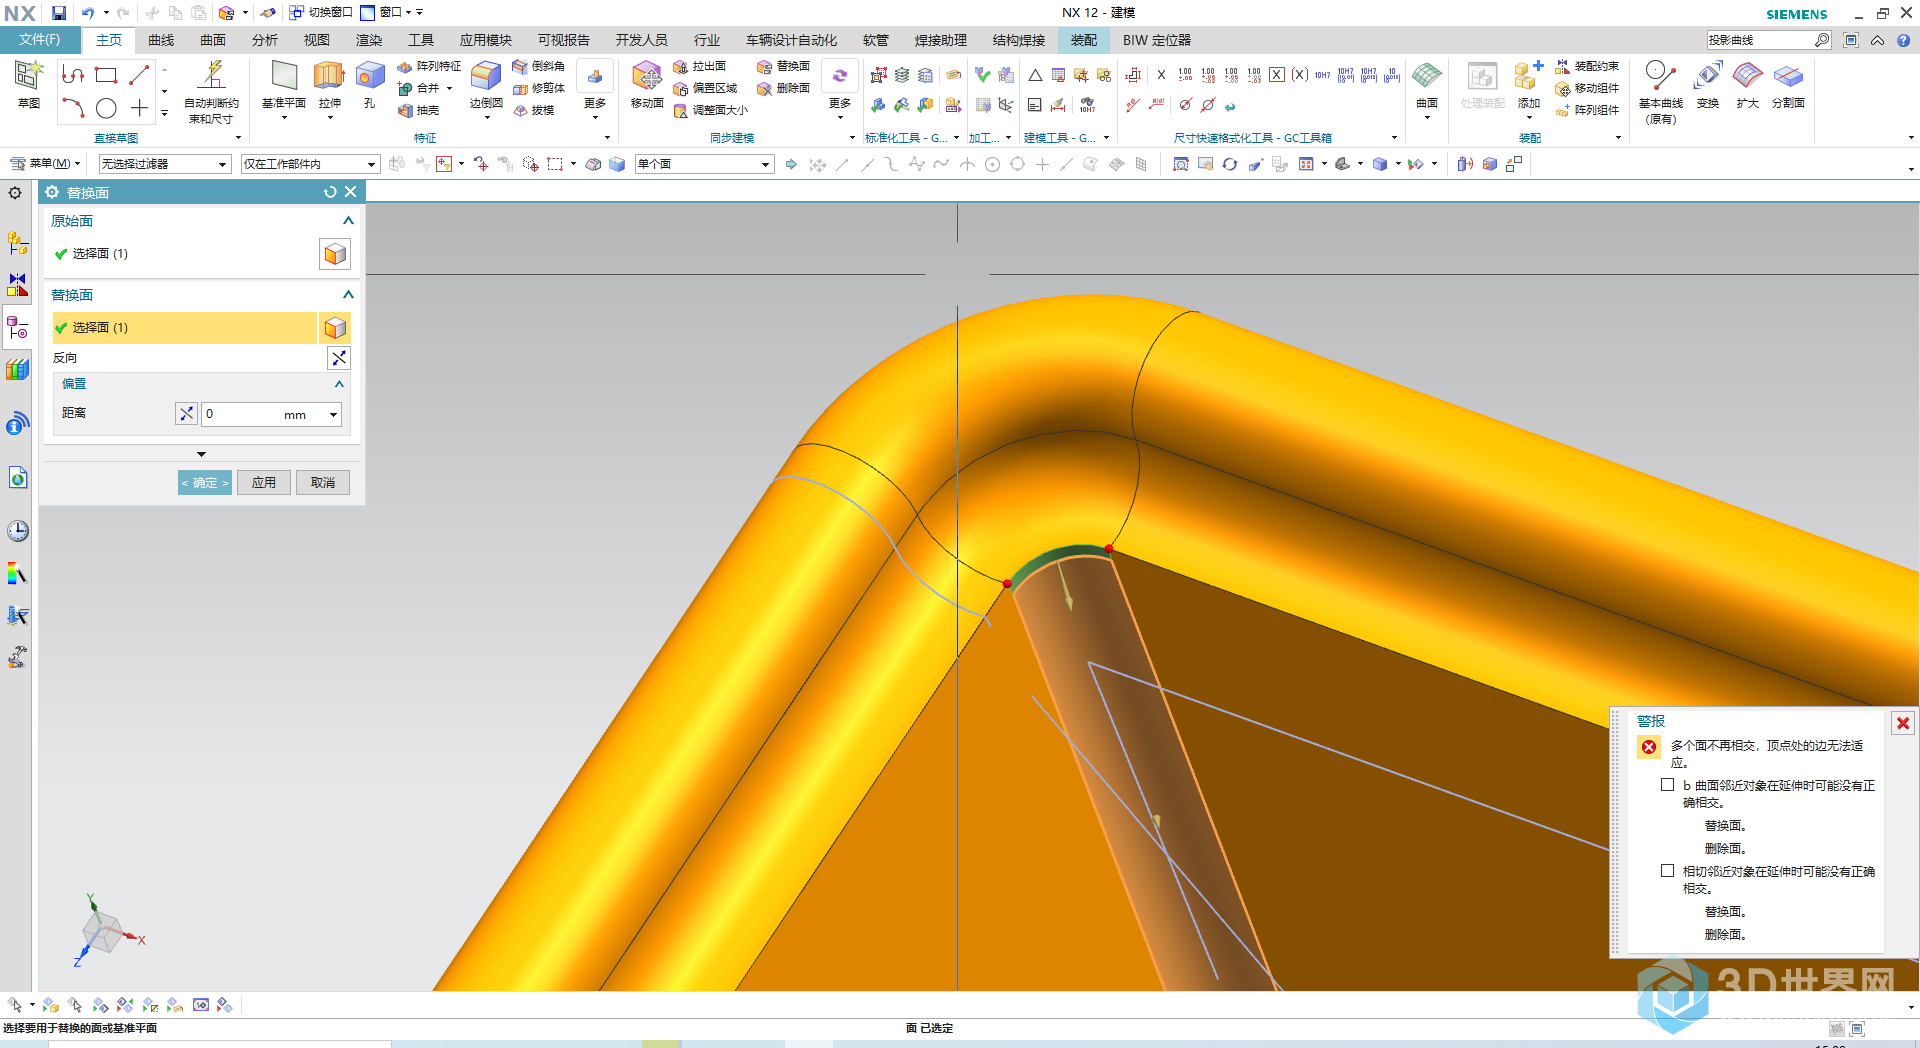The width and height of the screenshot is (1920, 1048).
Task: Click the face selection cube icon for 原始面
Action: point(335,254)
